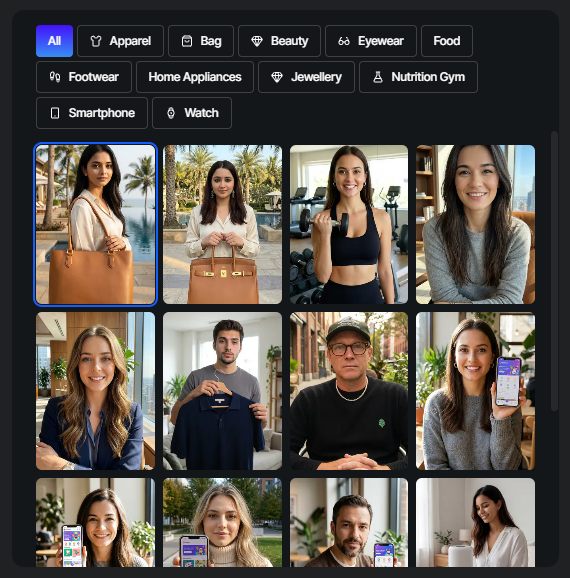
Task: Filter templates by Beauty
Action: (279, 41)
